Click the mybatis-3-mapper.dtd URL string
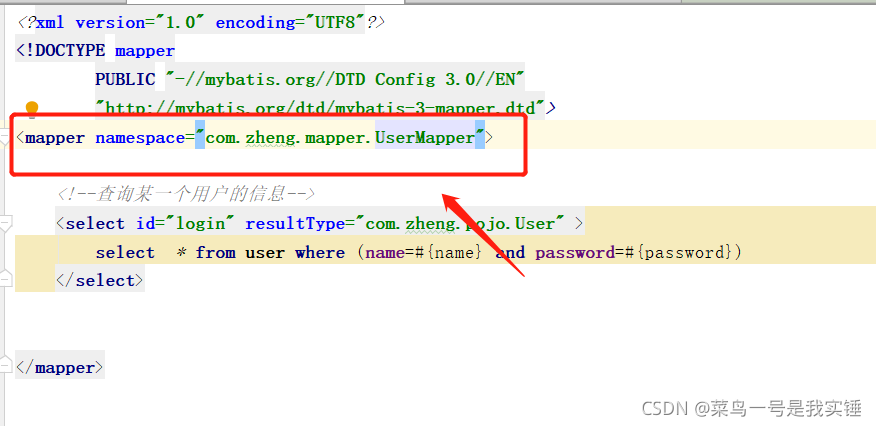This screenshot has height=426, width=876. point(320,108)
